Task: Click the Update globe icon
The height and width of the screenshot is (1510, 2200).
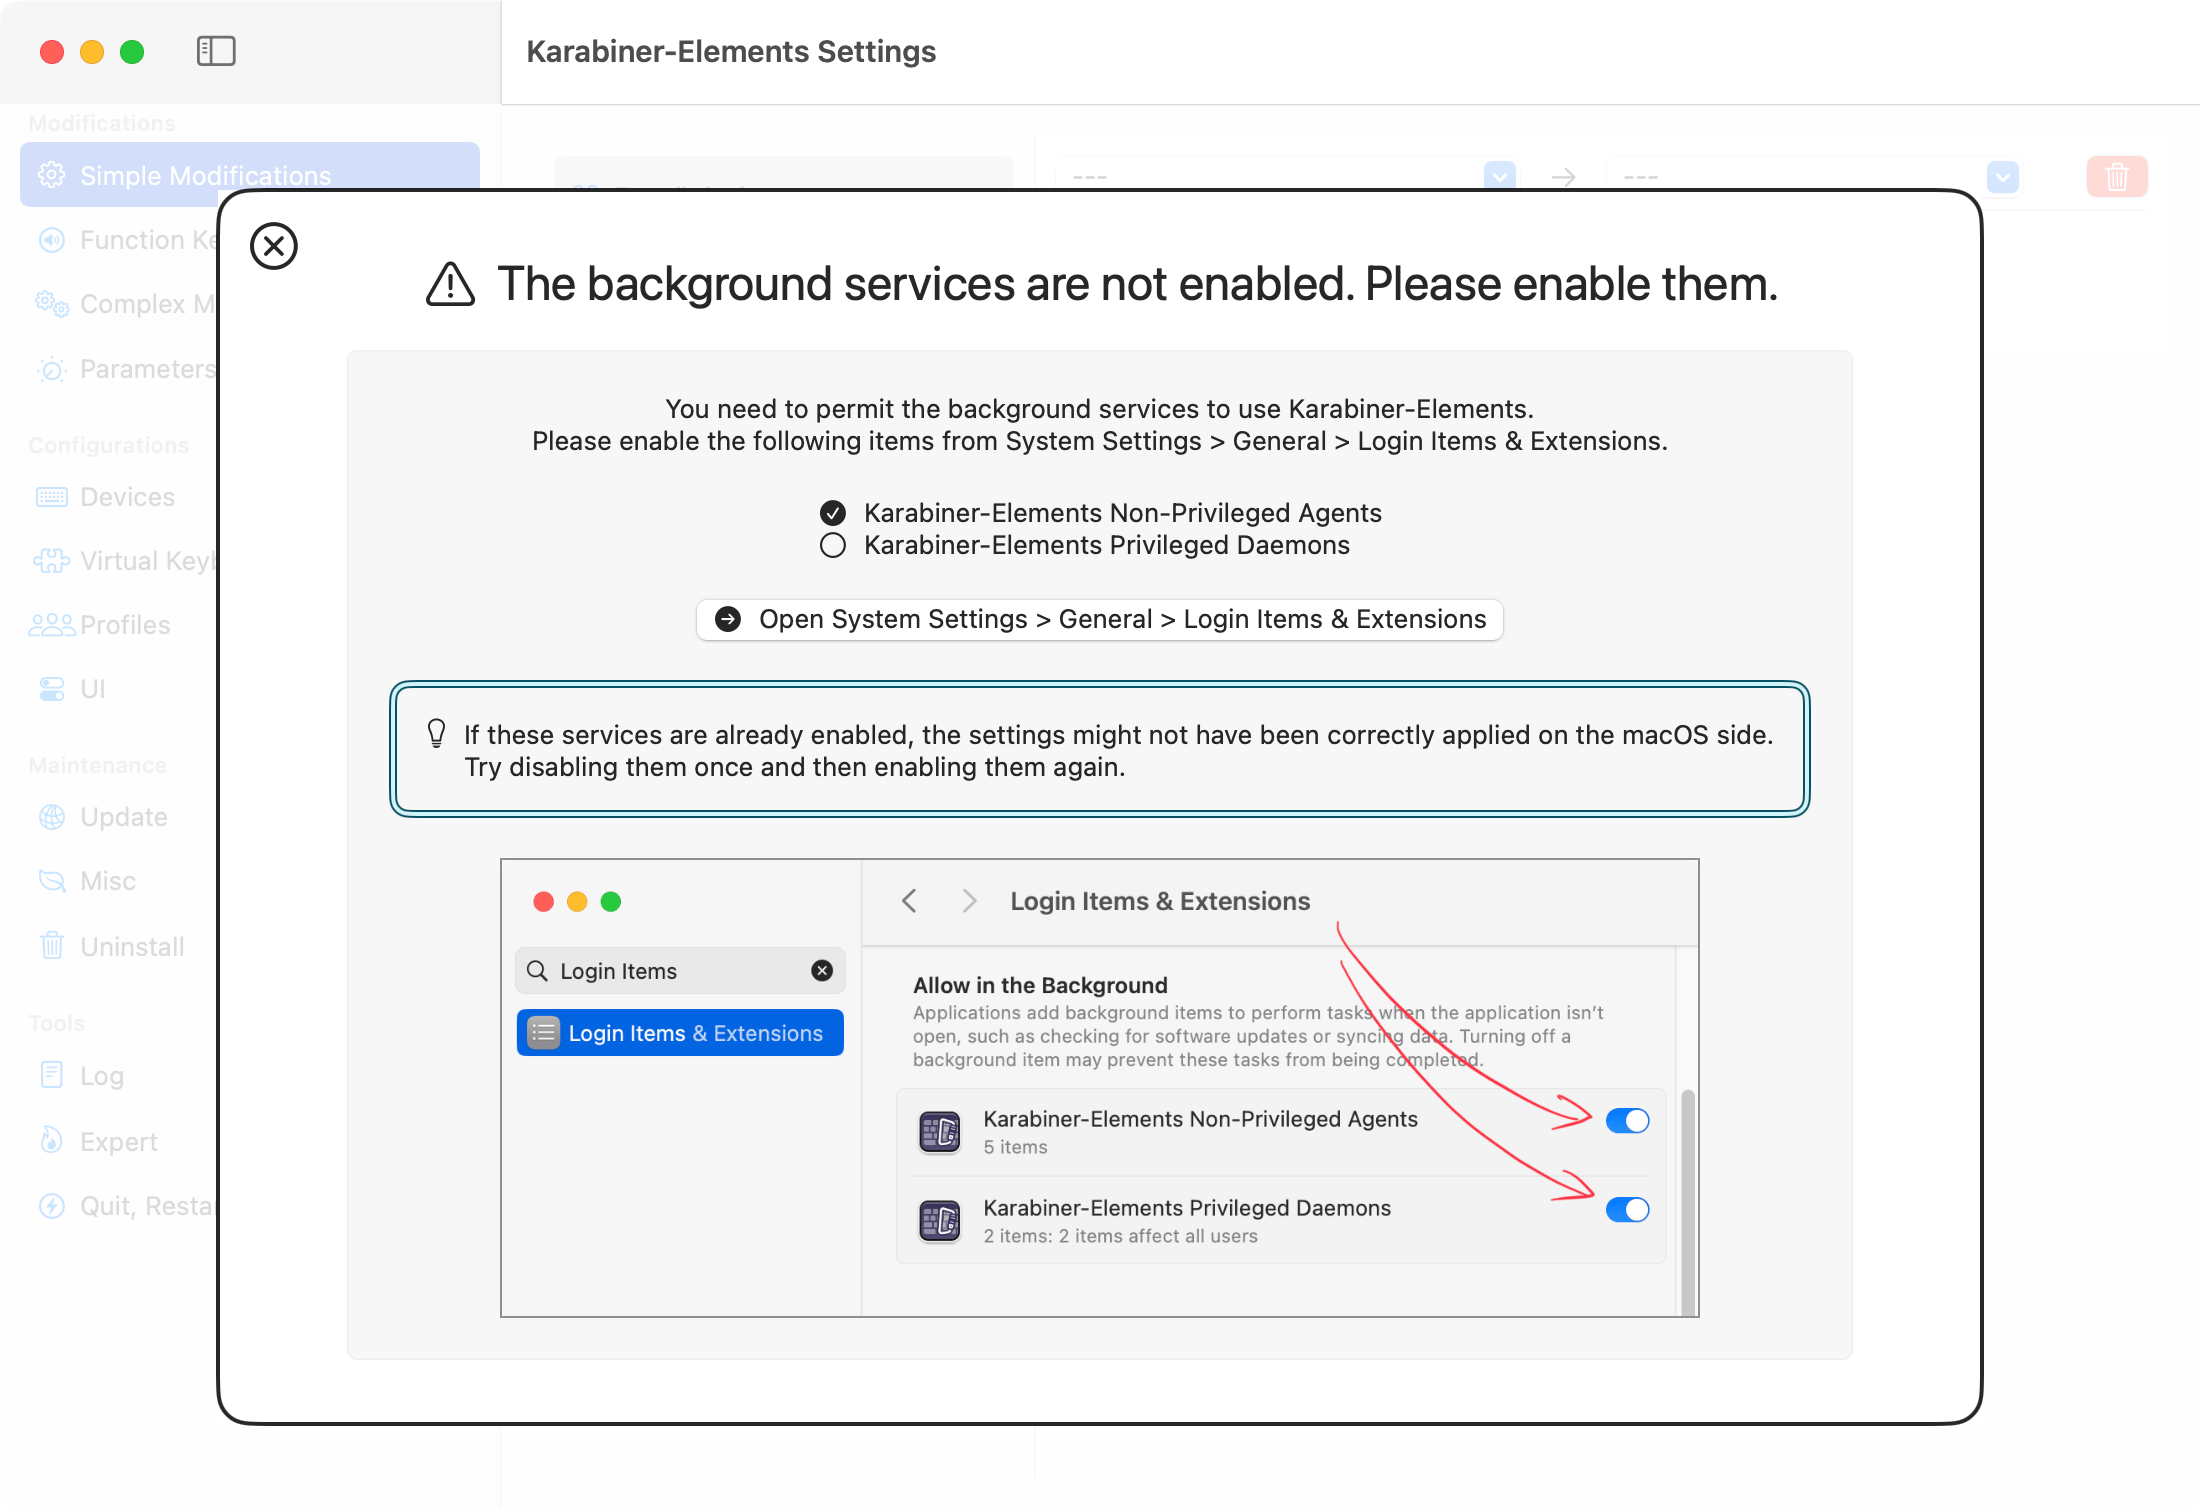Action: [52, 817]
